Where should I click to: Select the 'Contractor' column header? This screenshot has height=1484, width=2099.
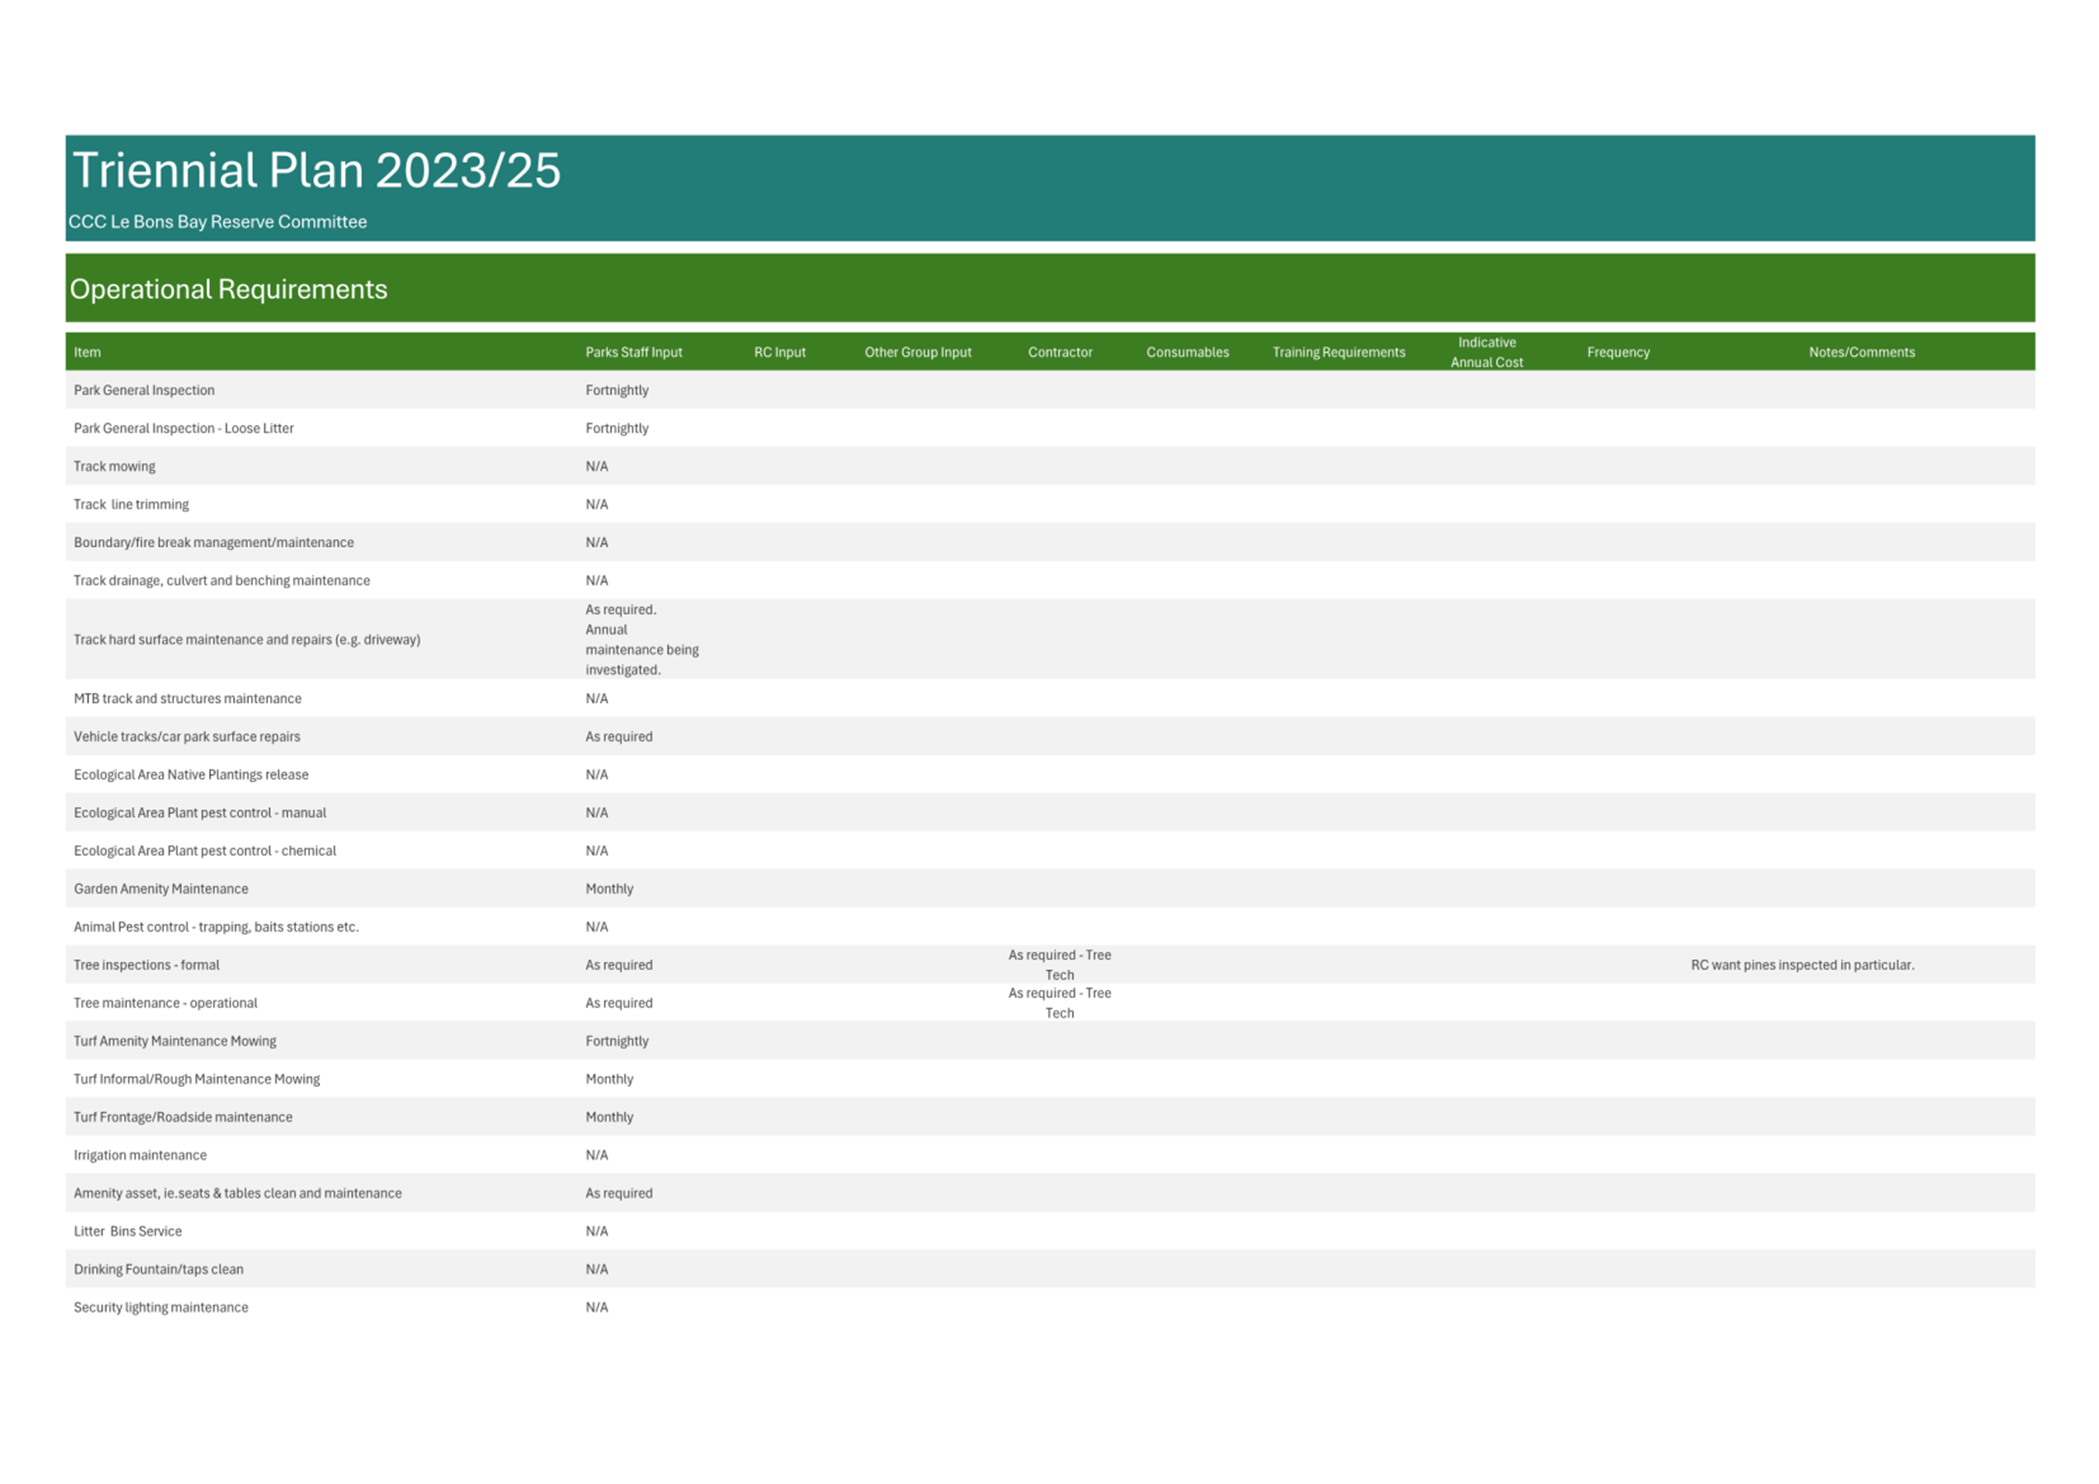point(1059,352)
